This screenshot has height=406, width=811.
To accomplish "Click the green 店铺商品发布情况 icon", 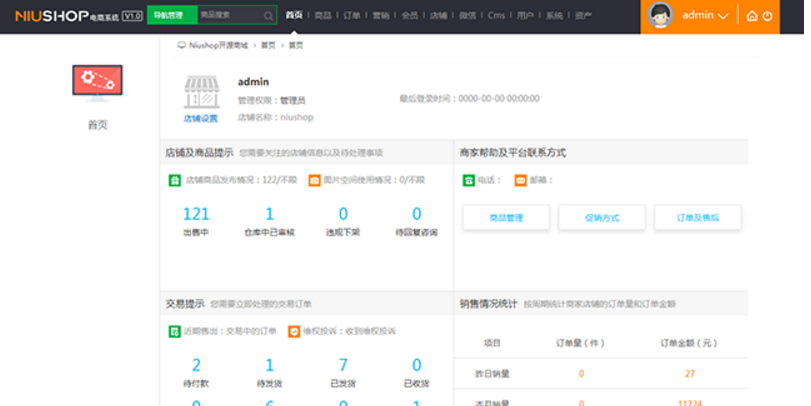I will [175, 180].
